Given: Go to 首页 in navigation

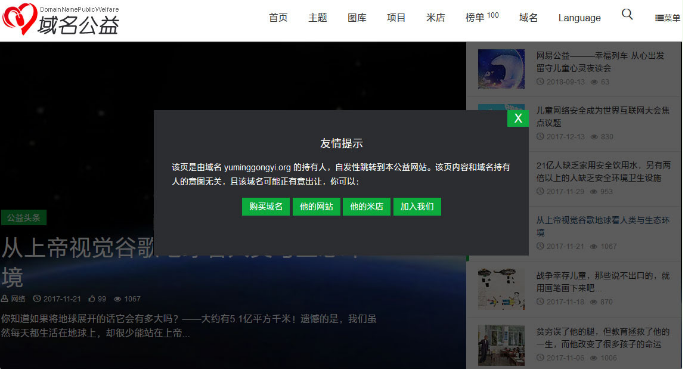Looking at the screenshot, I should (x=278, y=18).
